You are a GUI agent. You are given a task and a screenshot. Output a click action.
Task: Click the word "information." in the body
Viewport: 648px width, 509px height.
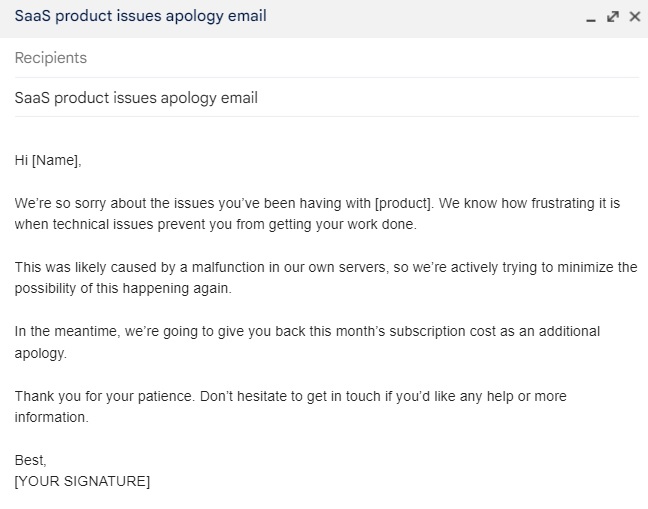tap(51, 418)
